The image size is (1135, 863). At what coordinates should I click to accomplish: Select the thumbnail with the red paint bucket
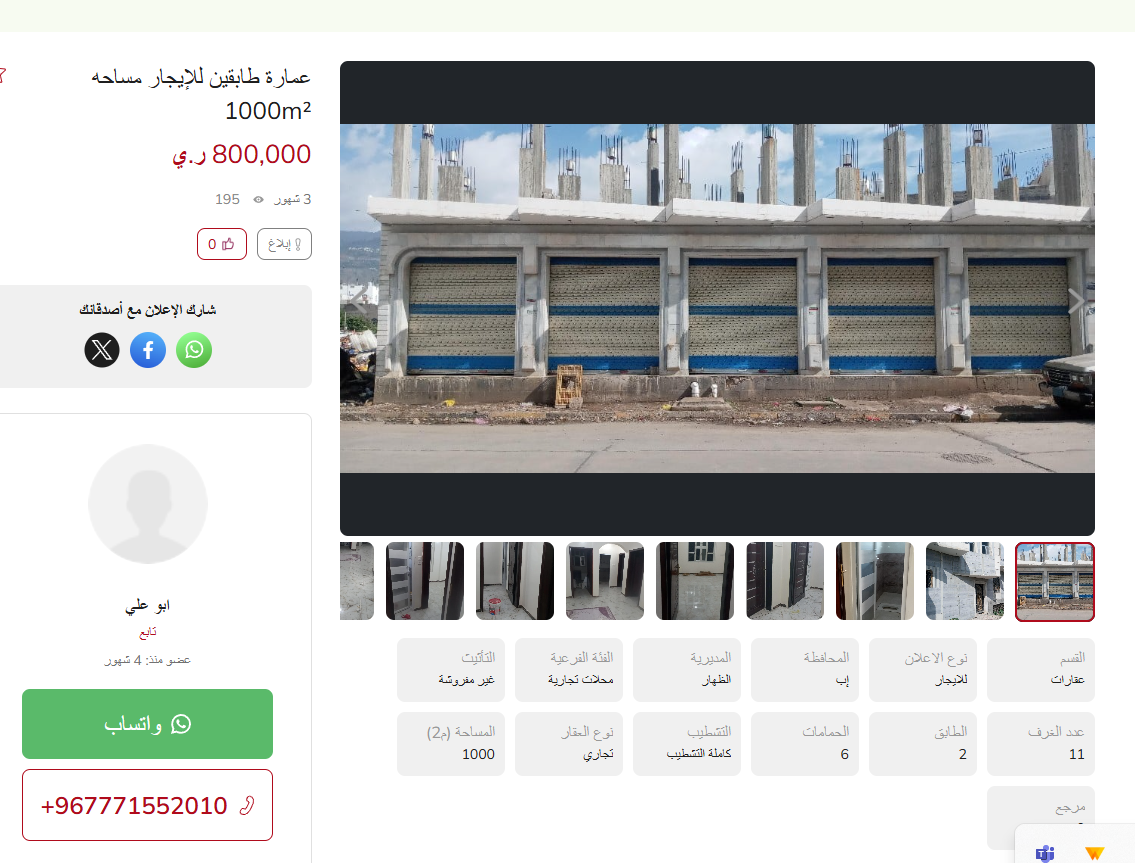click(515, 581)
